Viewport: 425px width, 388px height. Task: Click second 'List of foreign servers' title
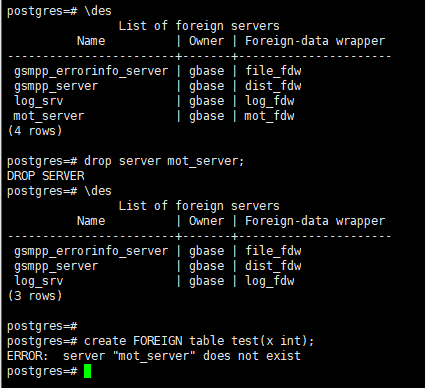(x=199, y=206)
